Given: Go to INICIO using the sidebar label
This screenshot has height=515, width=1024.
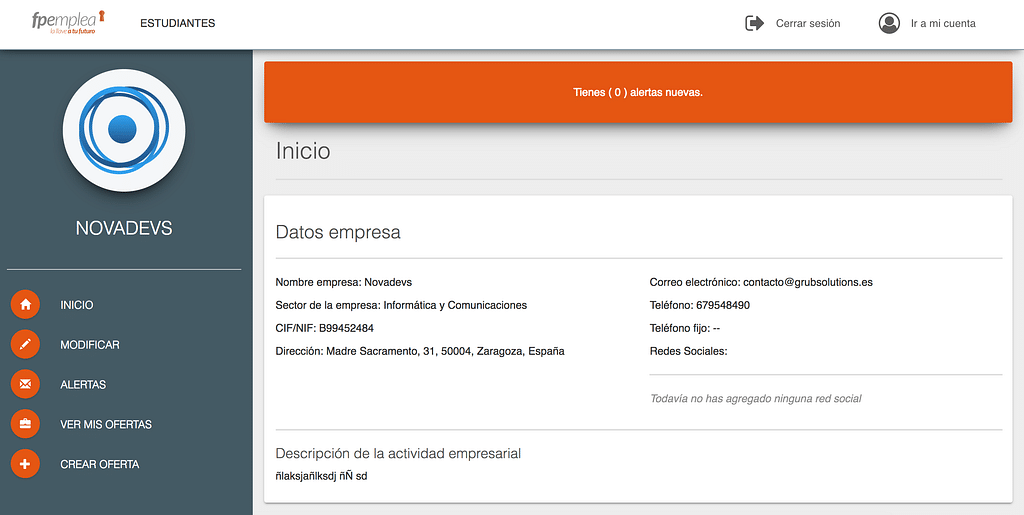Looking at the screenshot, I should pos(77,305).
